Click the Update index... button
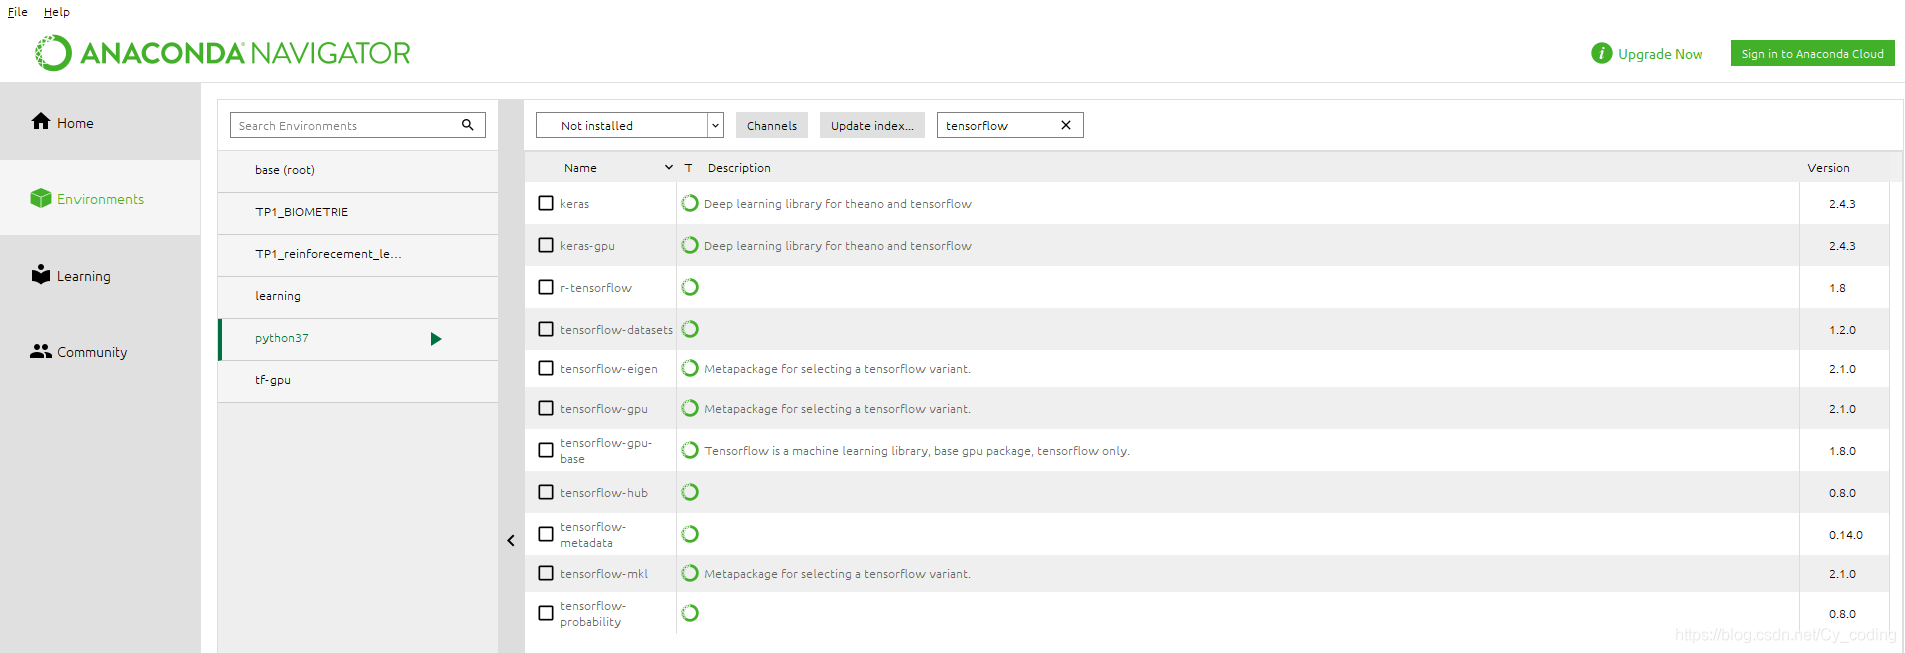Image resolution: width=1905 pixels, height=653 pixels. tap(872, 125)
